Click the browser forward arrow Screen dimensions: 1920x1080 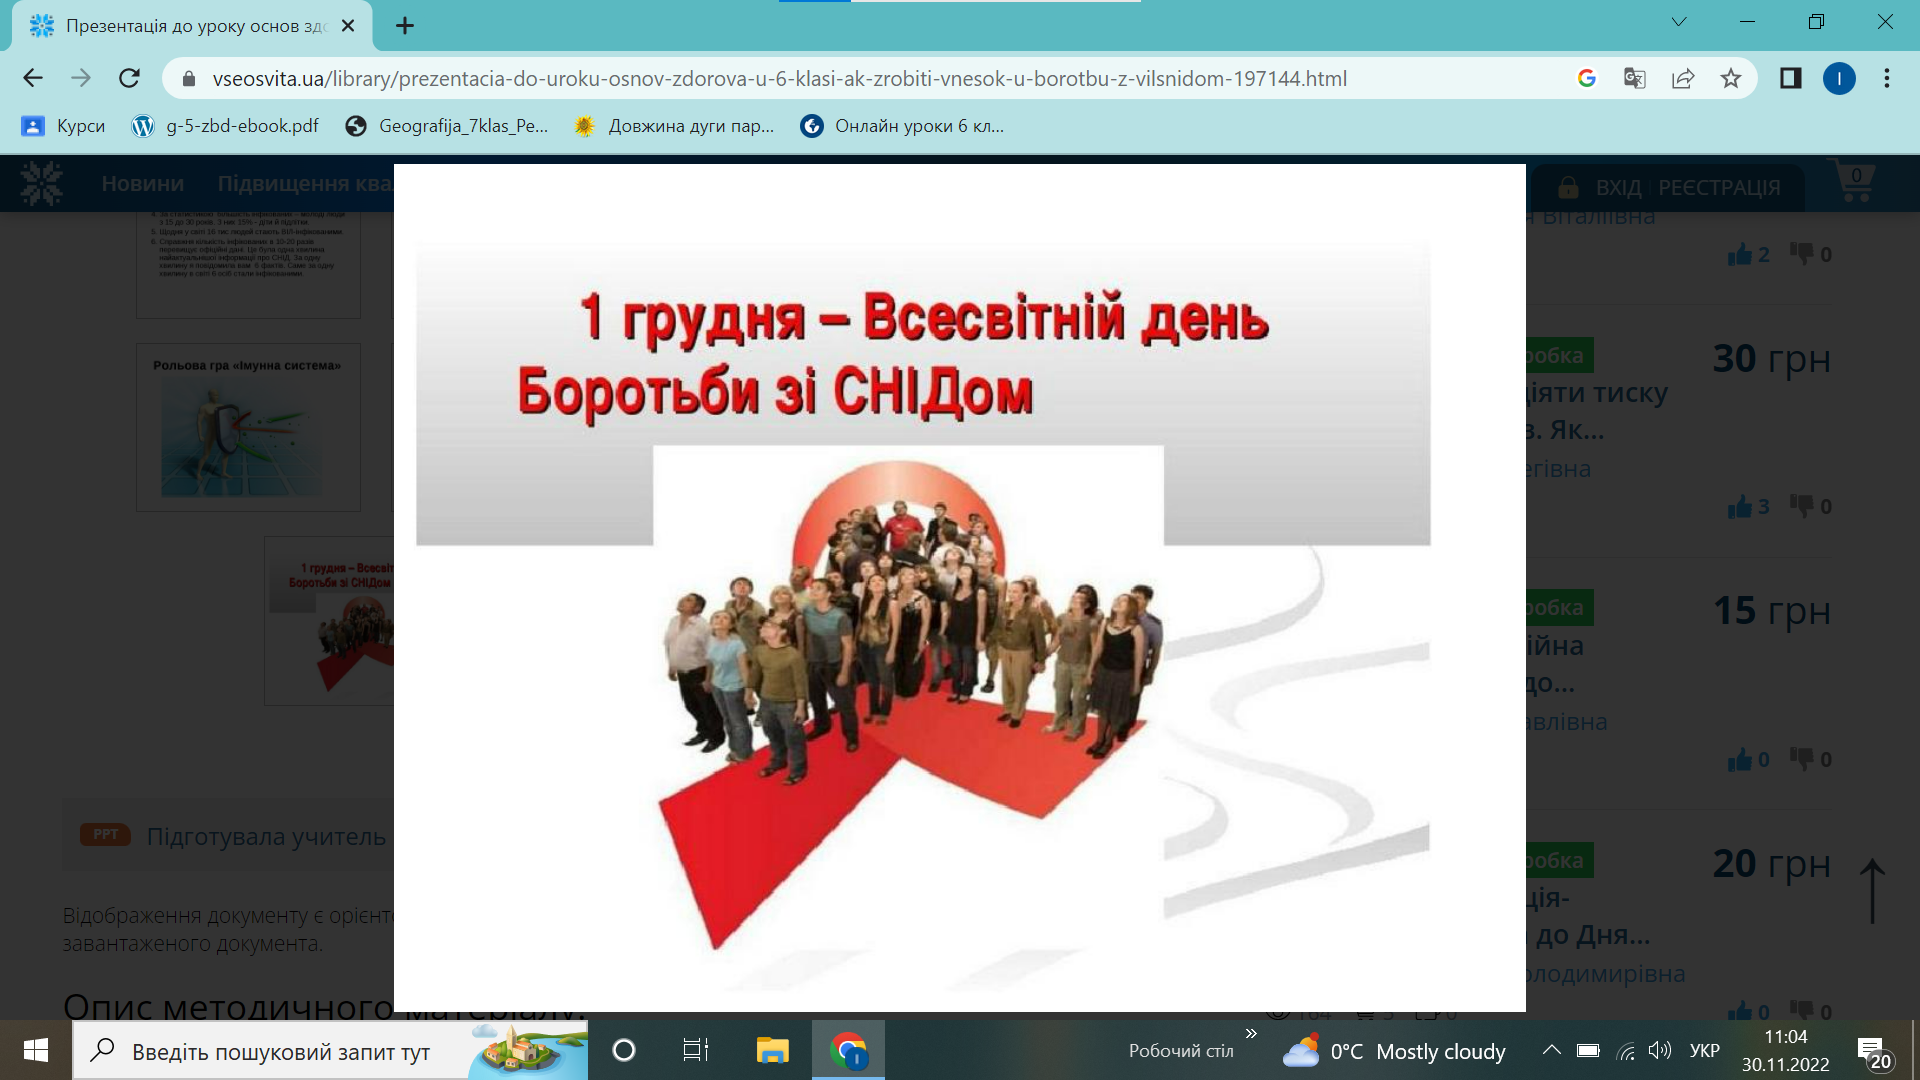click(81, 78)
